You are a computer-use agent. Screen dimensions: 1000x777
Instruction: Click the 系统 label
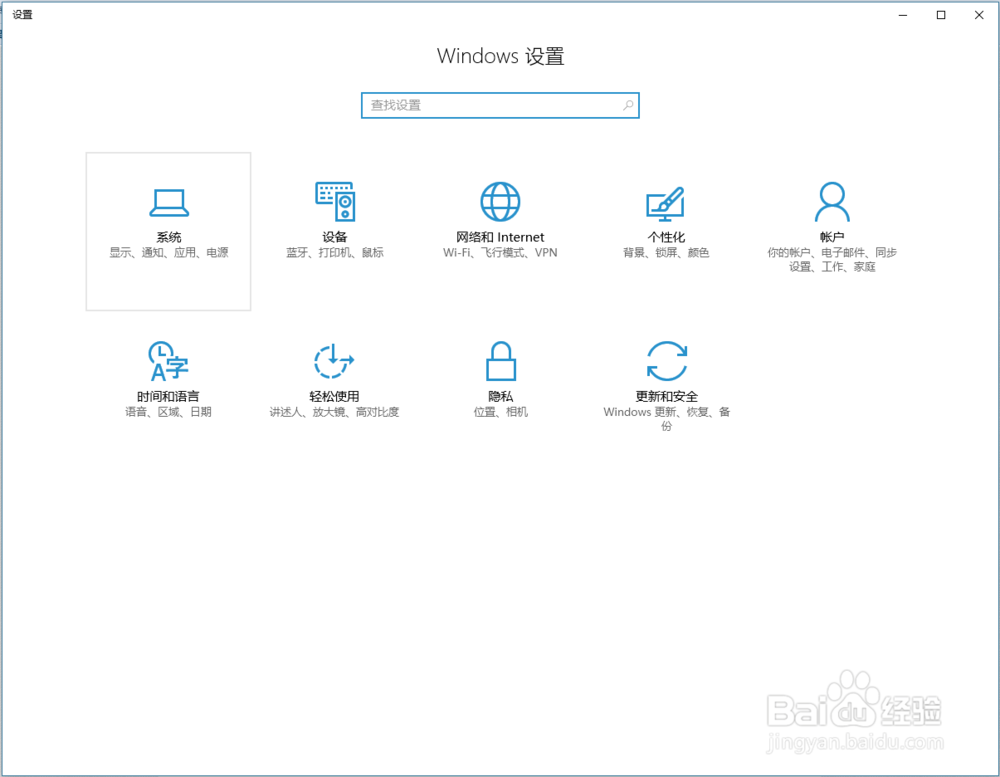tap(169, 237)
